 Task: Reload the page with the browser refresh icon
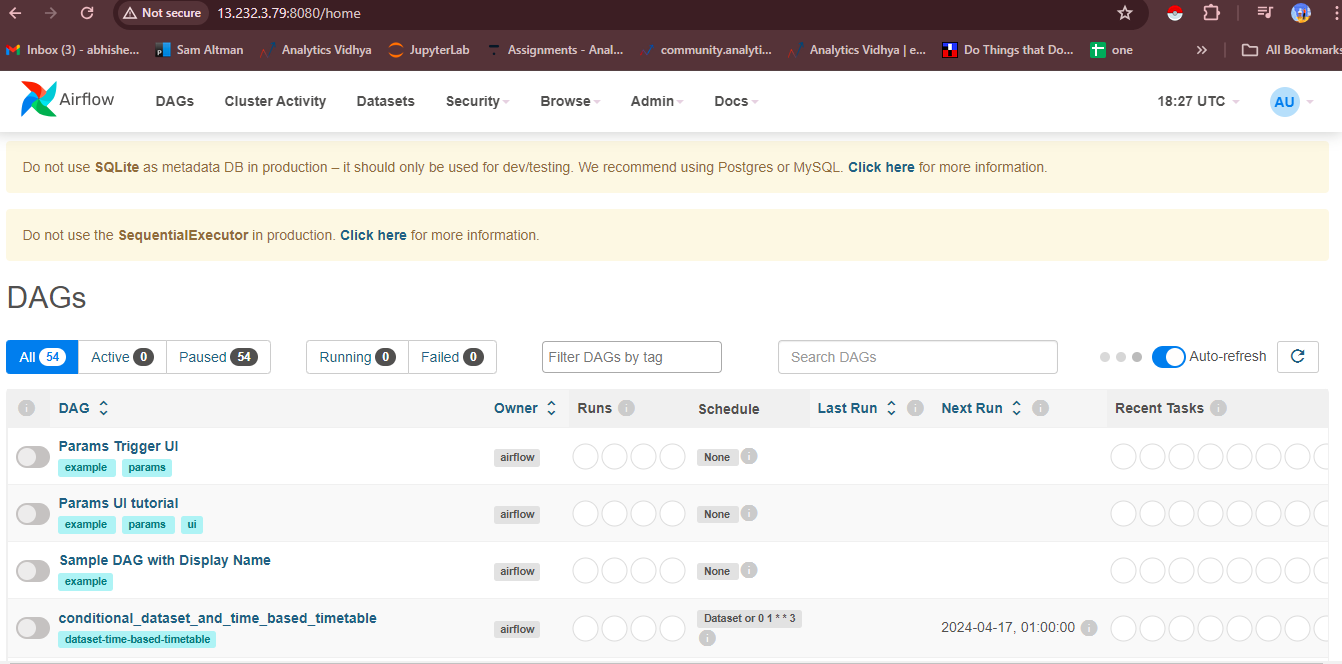coord(87,13)
